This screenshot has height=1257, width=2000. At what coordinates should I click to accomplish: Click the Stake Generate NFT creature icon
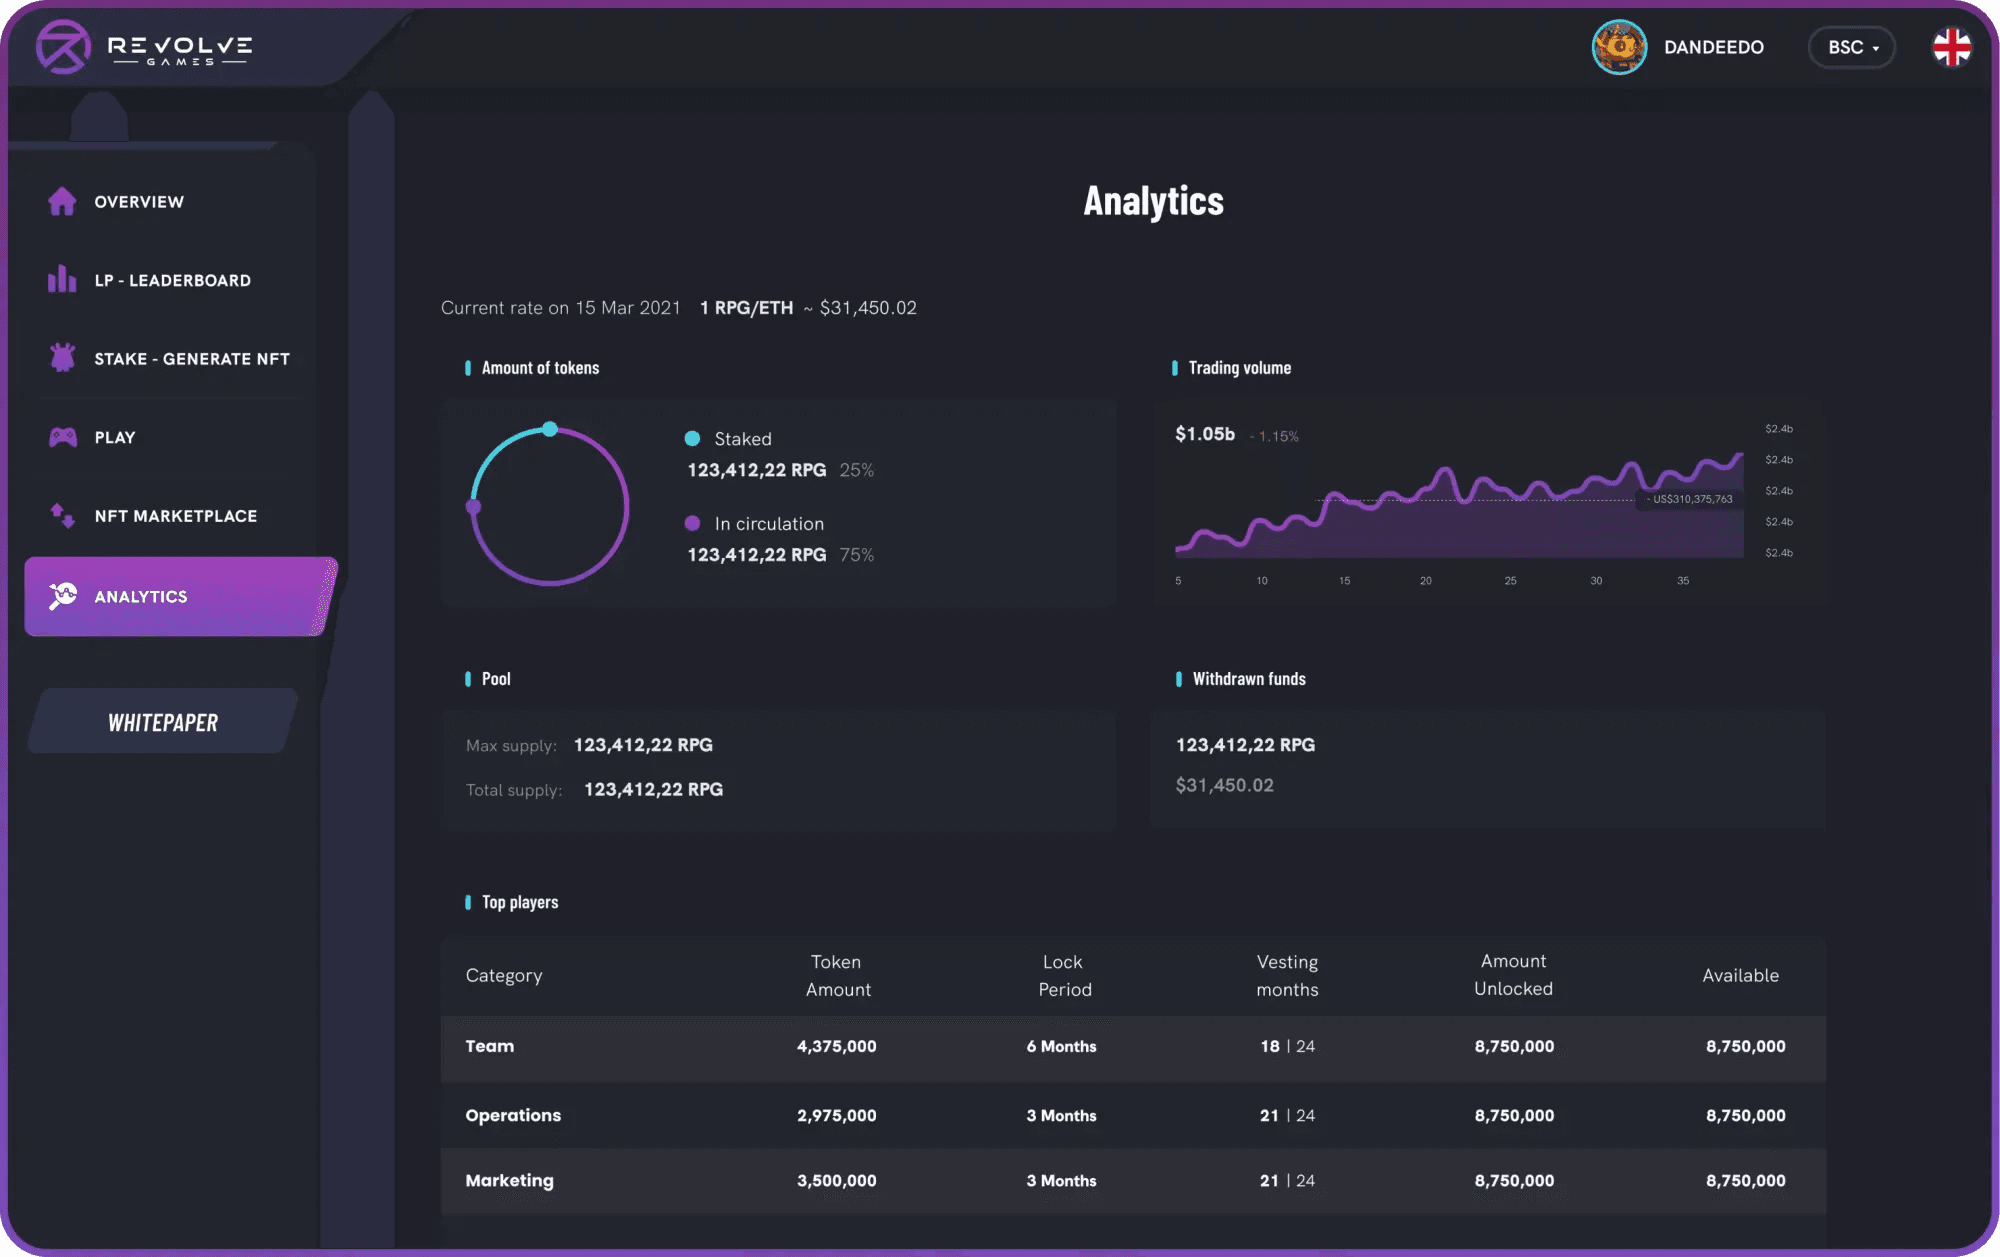62,358
